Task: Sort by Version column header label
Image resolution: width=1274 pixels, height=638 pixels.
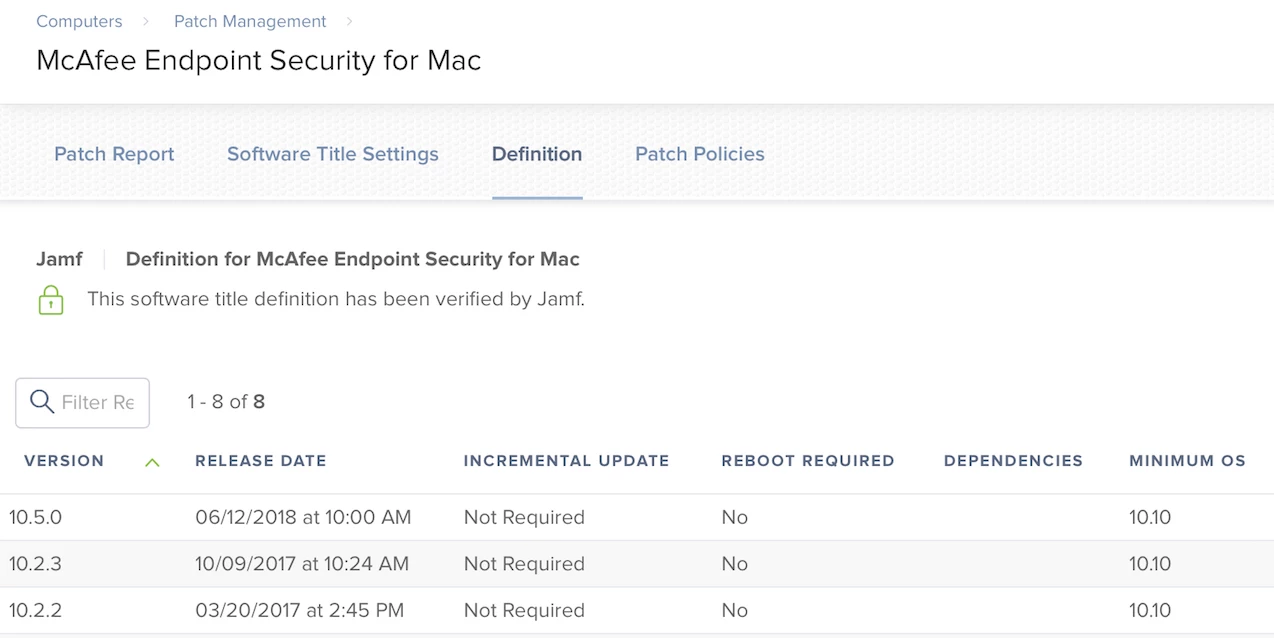Action: click(x=64, y=461)
